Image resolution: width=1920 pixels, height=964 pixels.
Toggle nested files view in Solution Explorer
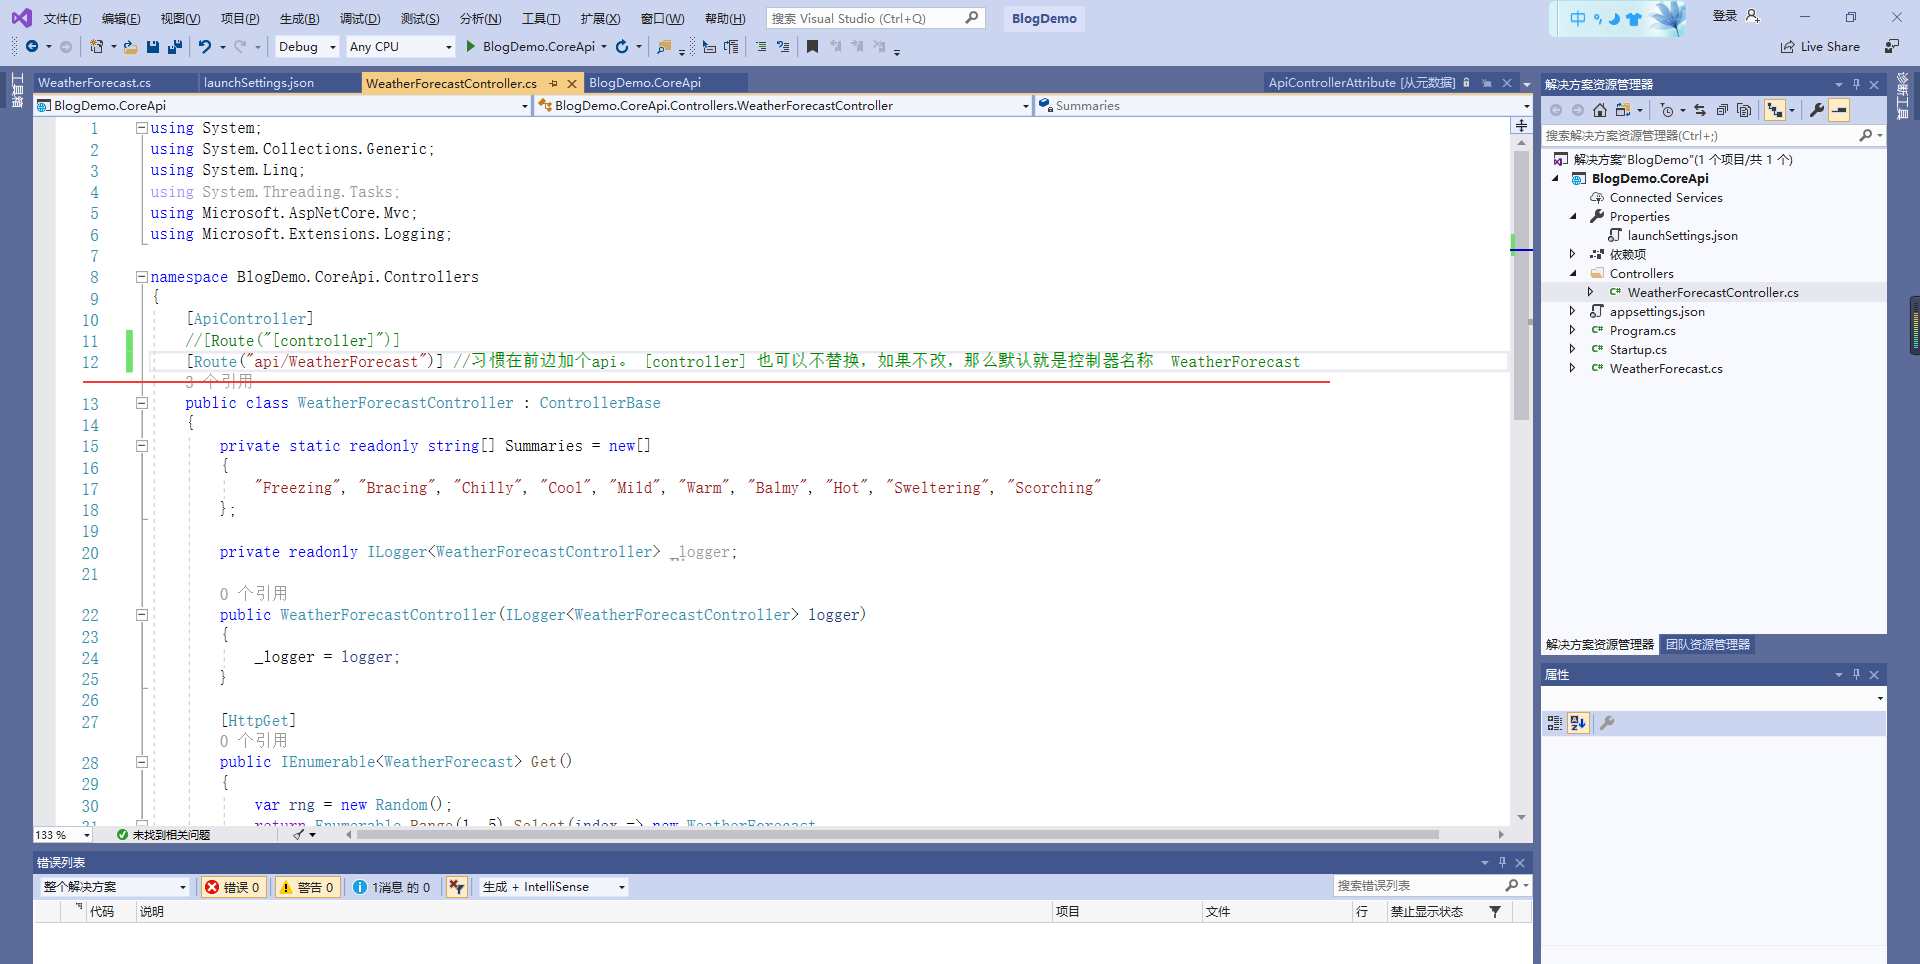(x=1774, y=110)
